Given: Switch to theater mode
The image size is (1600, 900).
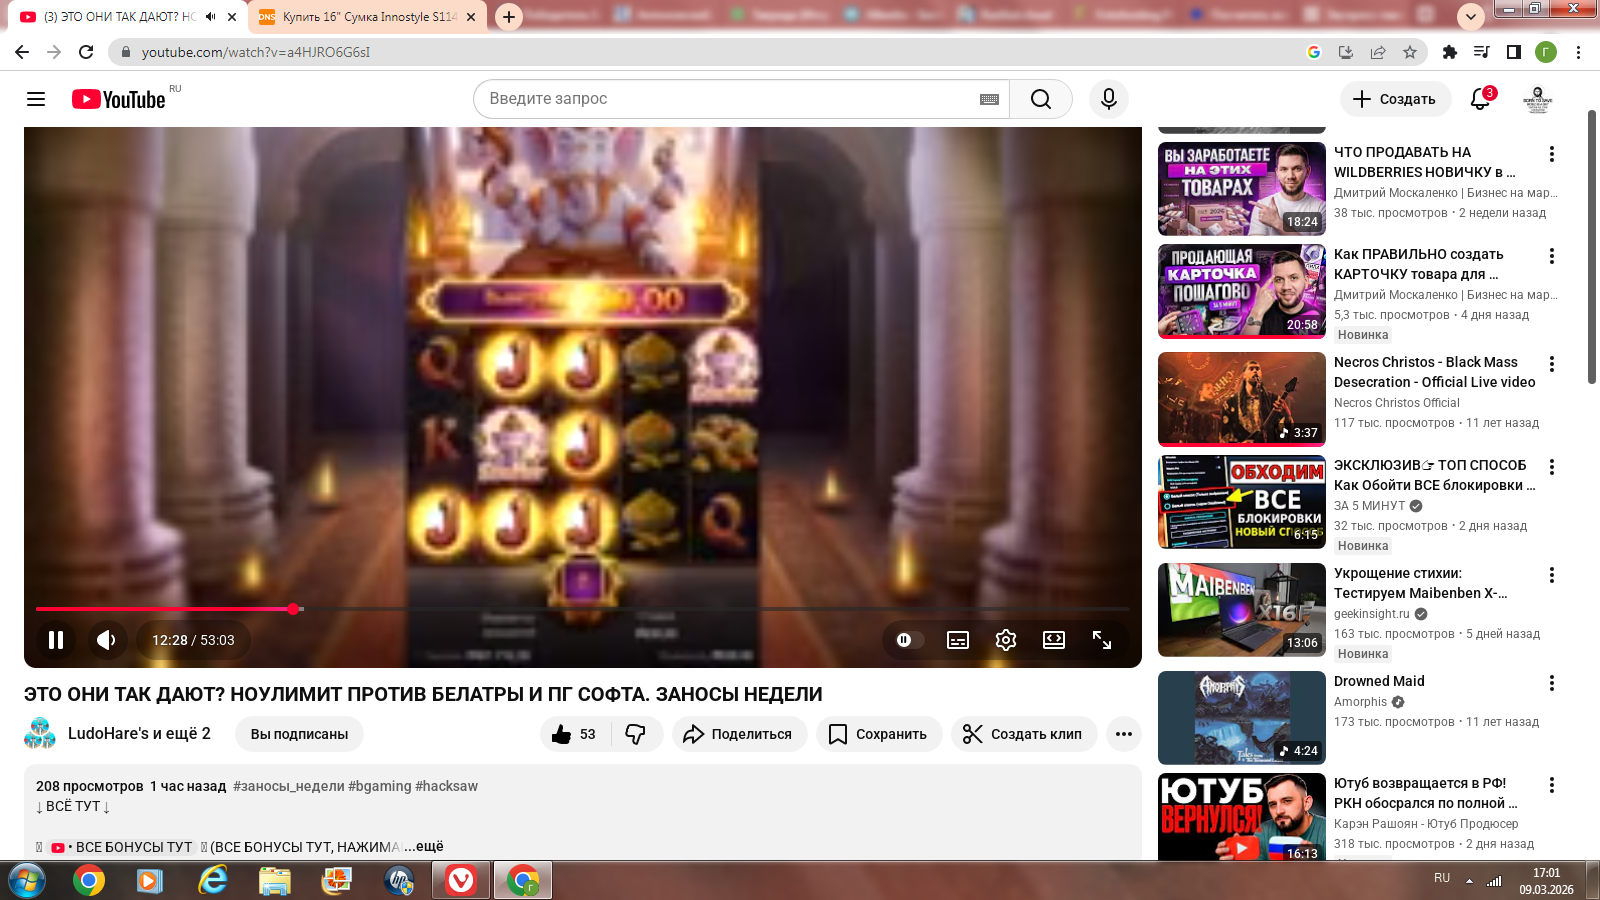Looking at the screenshot, I should (1054, 640).
